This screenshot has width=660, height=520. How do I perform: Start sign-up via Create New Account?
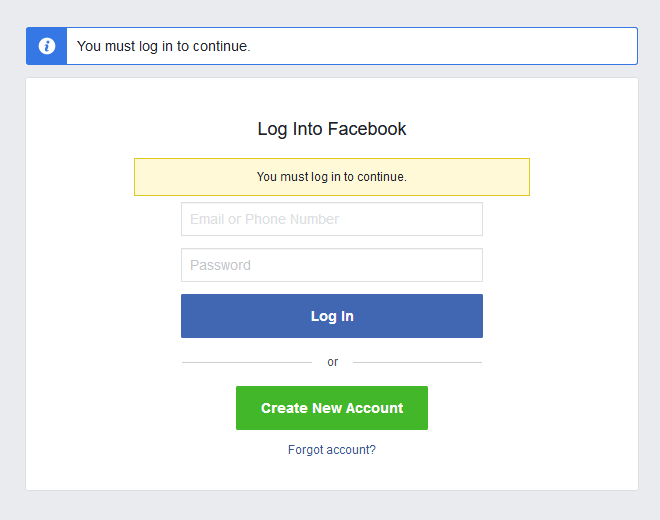pos(332,408)
